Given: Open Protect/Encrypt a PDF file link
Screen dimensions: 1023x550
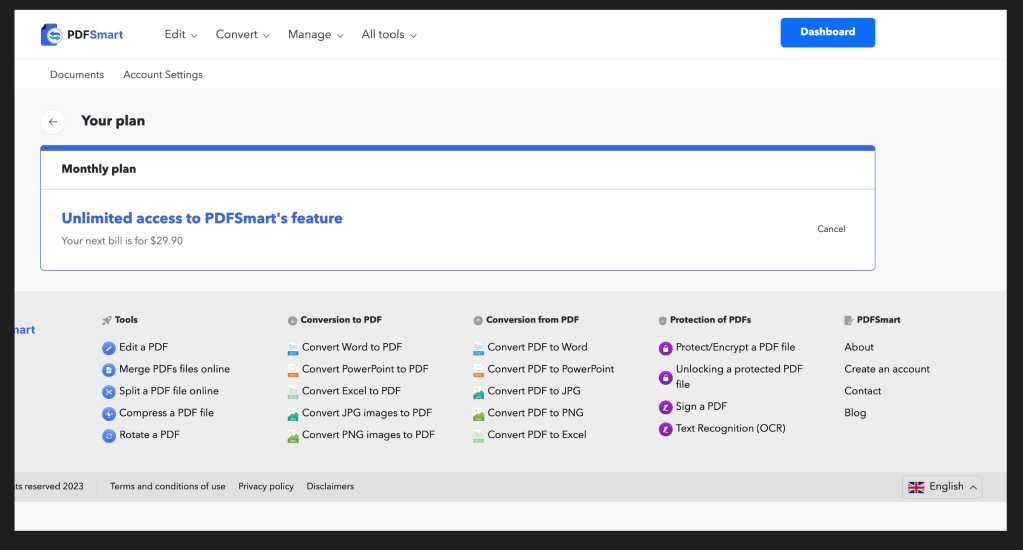Looking at the screenshot, I should (x=735, y=347).
